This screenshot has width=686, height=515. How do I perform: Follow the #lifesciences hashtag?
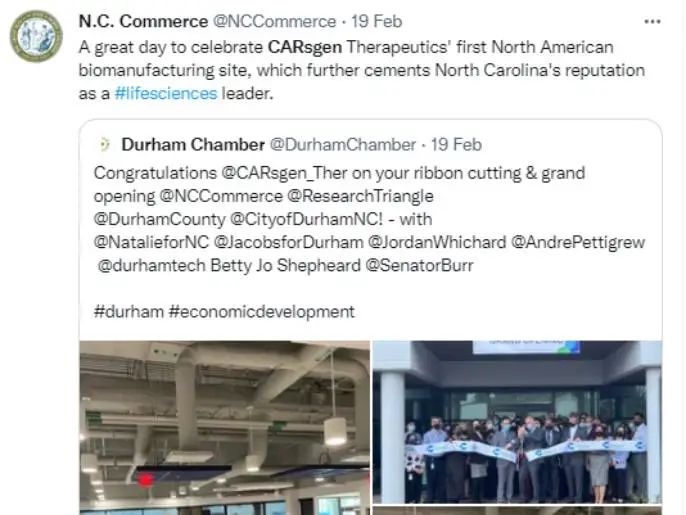[x=166, y=94]
